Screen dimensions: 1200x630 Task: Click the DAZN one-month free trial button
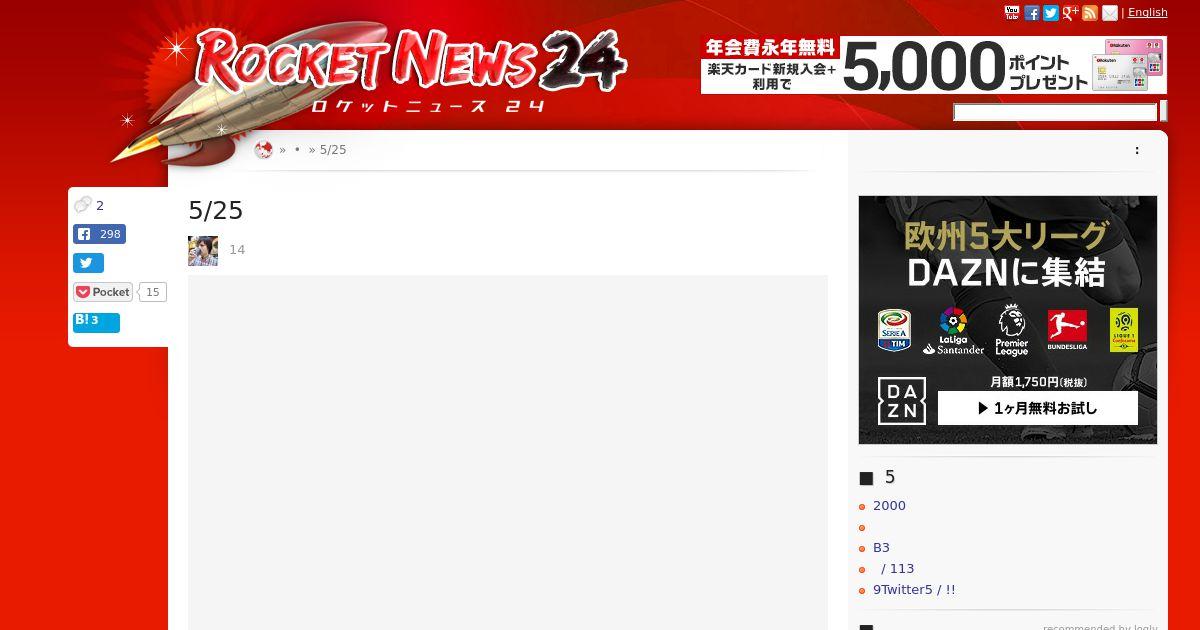tap(1037, 408)
